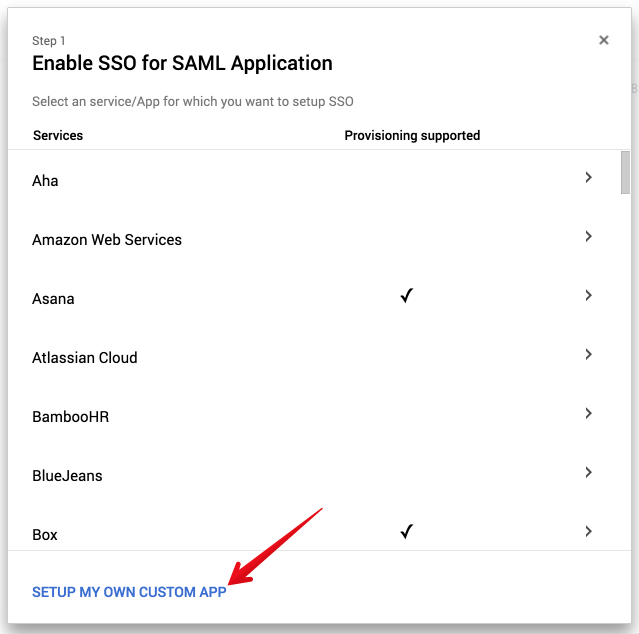Choose the BlueJeans service entry
Viewport: 639px width, 634px height.
tap(67, 476)
